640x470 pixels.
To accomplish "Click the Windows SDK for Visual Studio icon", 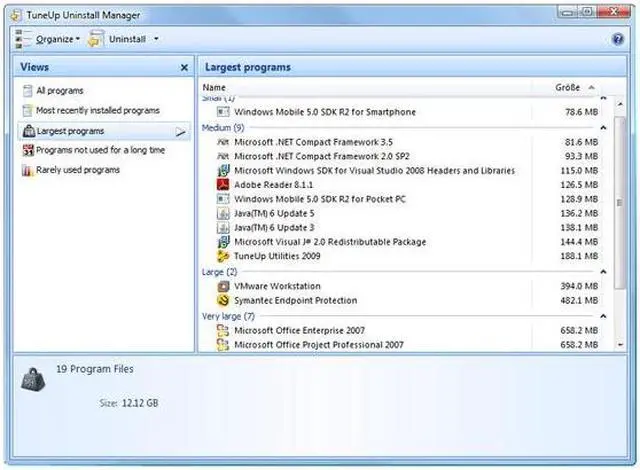I will [x=223, y=171].
